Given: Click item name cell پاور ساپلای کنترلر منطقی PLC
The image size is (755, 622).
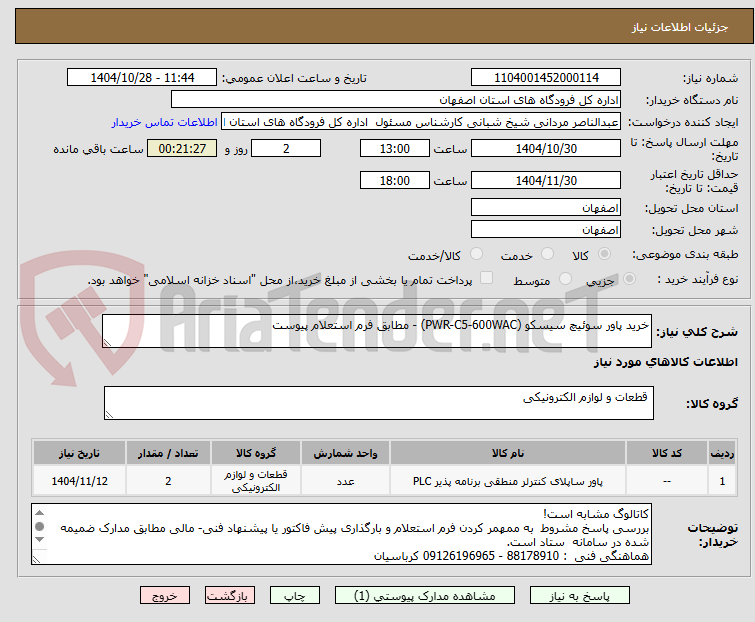Looking at the screenshot, I should click(x=508, y=481).
